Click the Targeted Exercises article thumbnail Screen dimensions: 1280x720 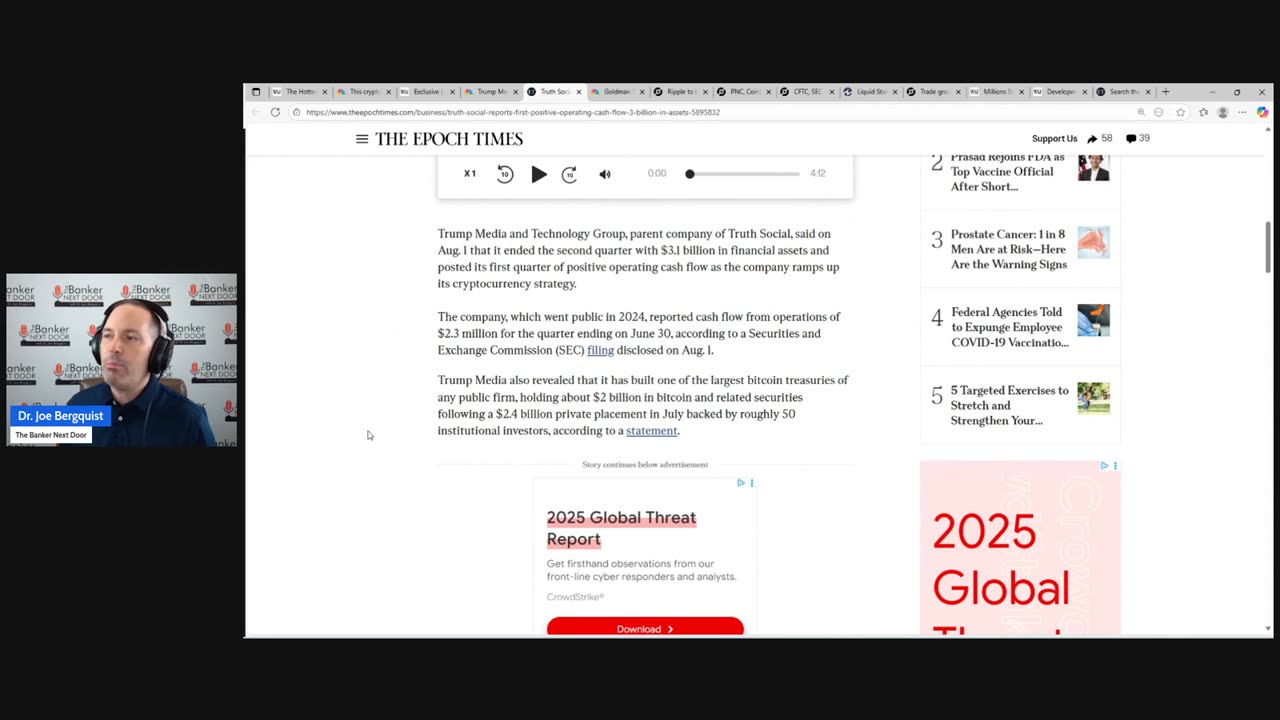pyautogui.click(x=1093, y=398)
